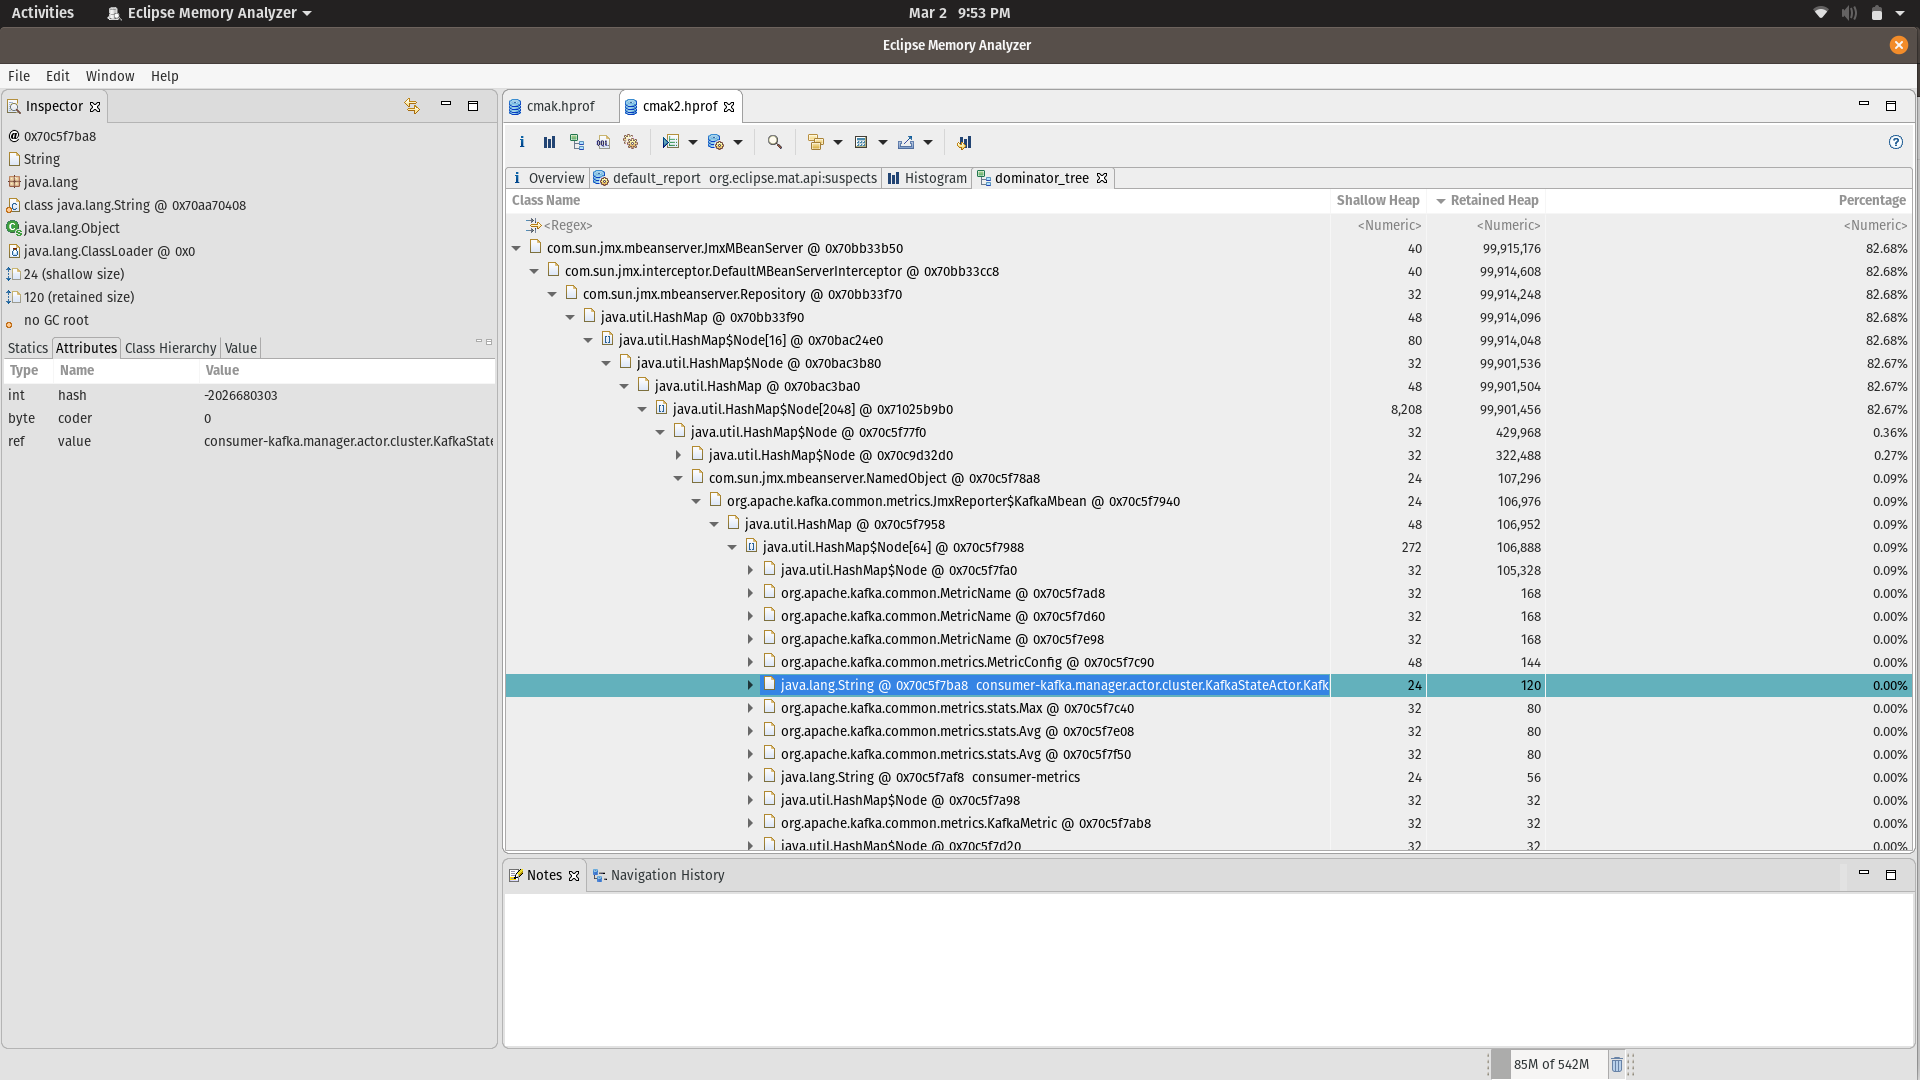The image size is (1920, 1080).
Task: Click the link-with-snapshot icon in Inspector panel
Action: click(411, 106)
